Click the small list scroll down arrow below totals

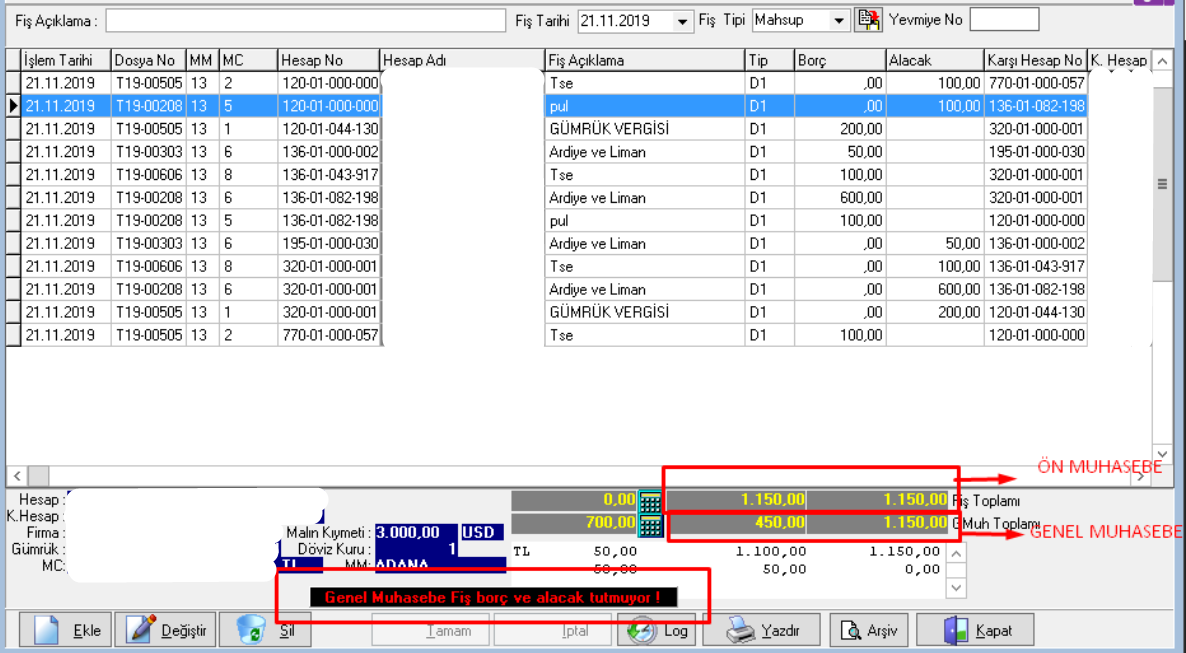[956, 588]
